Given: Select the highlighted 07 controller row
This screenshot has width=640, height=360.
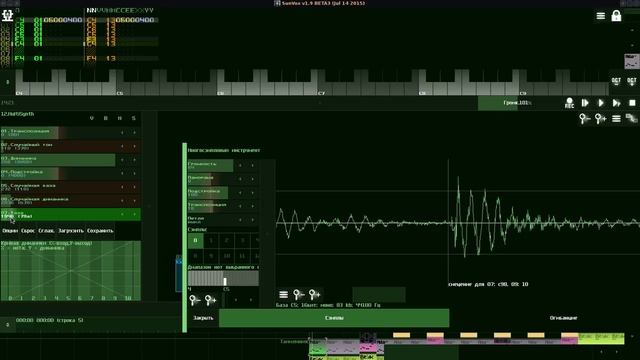Looking at the screenshot, I should (x=70, y=214).
